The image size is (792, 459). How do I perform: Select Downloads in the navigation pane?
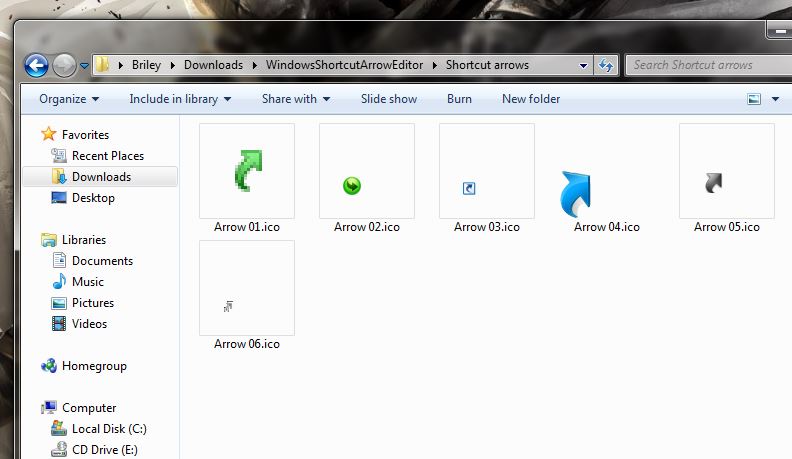[x=100, y=177]
